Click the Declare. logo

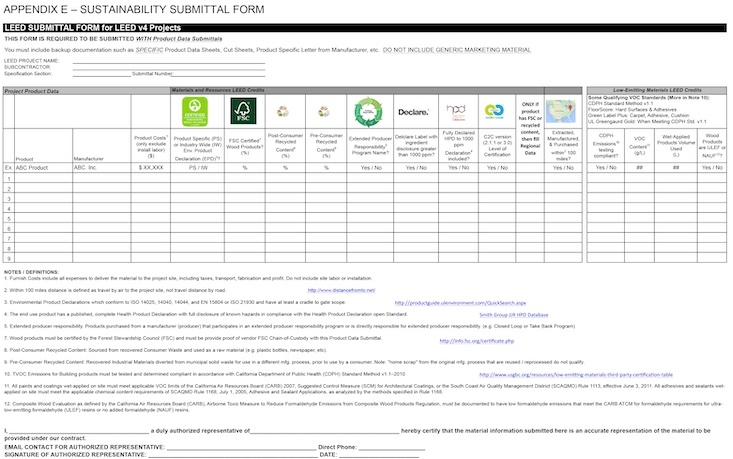pyautogui.click(x=413, y=112)
